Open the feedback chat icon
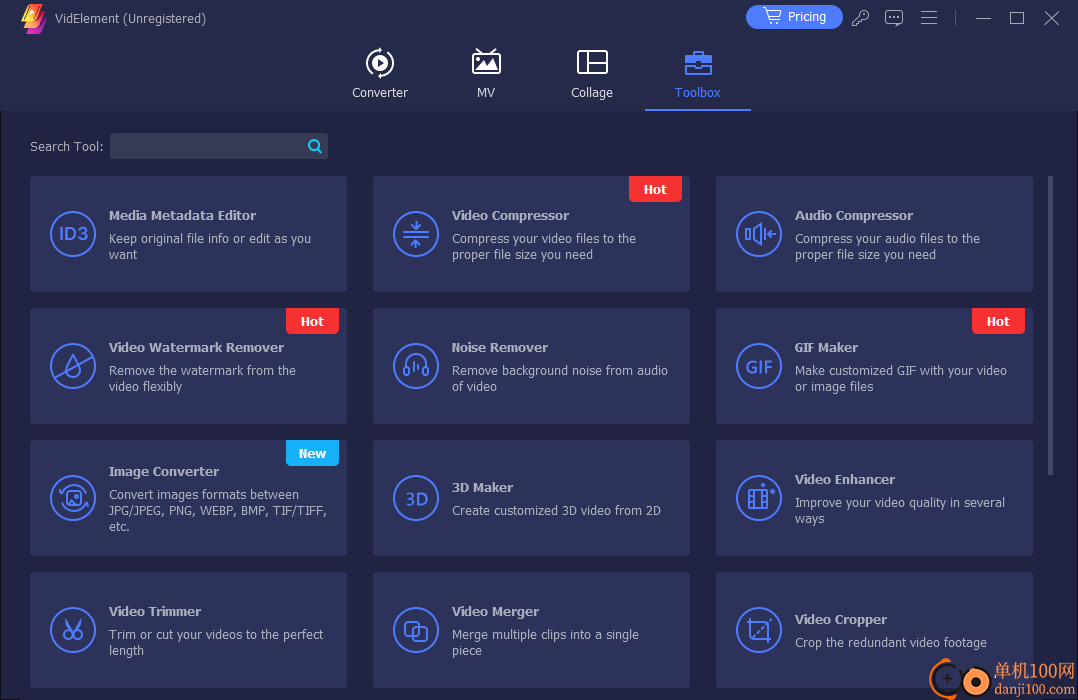1078x700 pixels. click(x=894, y=18)
